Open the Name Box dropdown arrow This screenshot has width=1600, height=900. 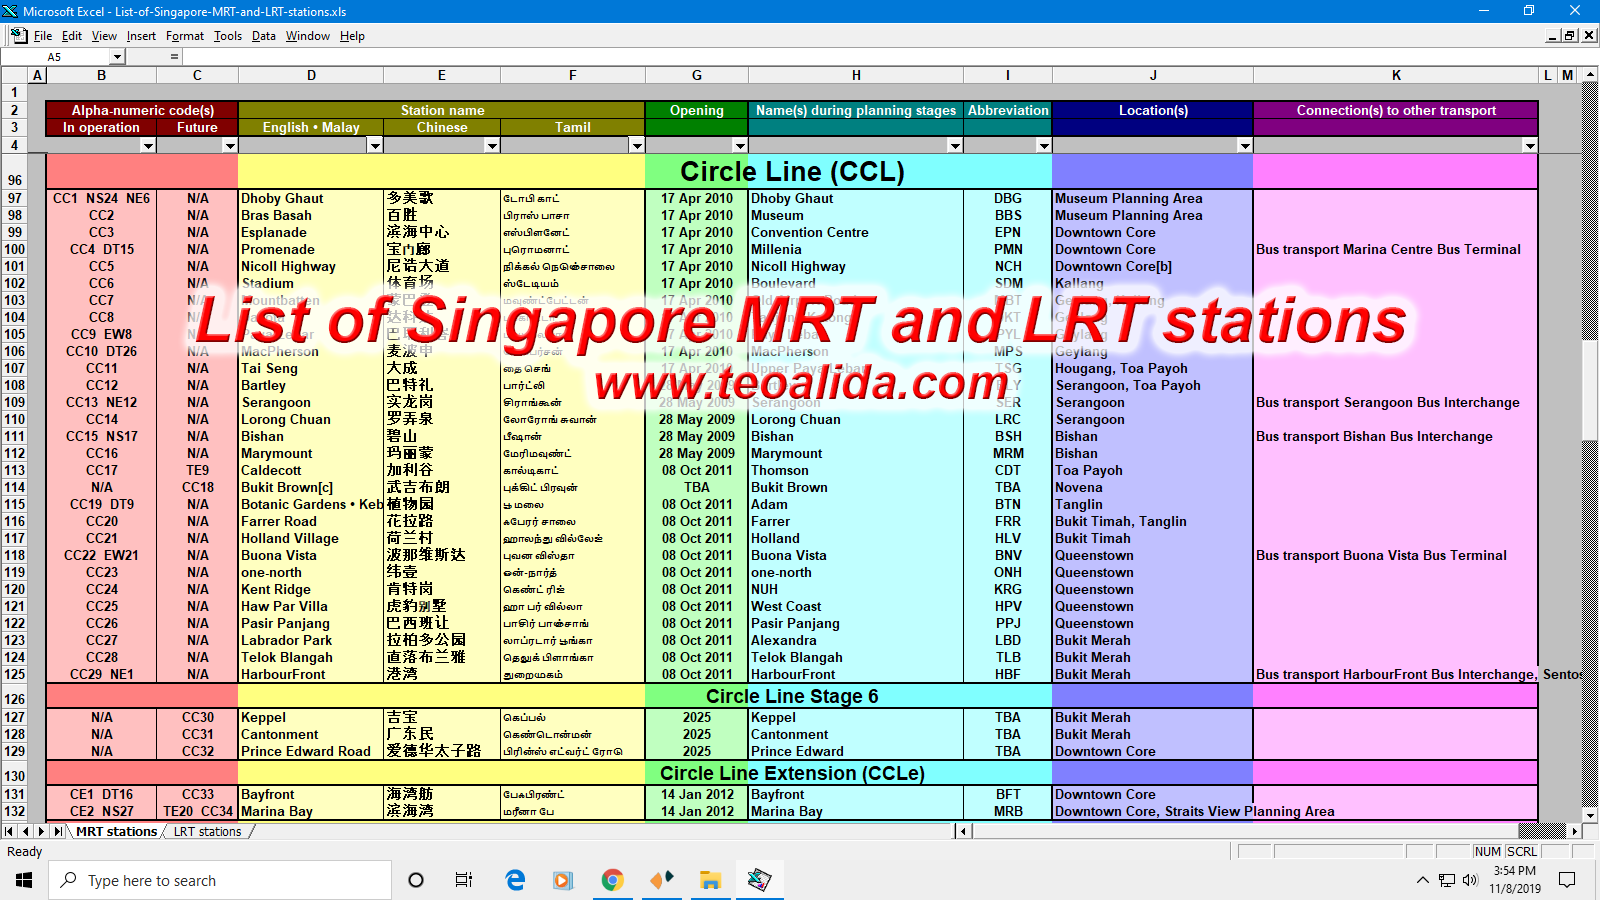[117, 57]
